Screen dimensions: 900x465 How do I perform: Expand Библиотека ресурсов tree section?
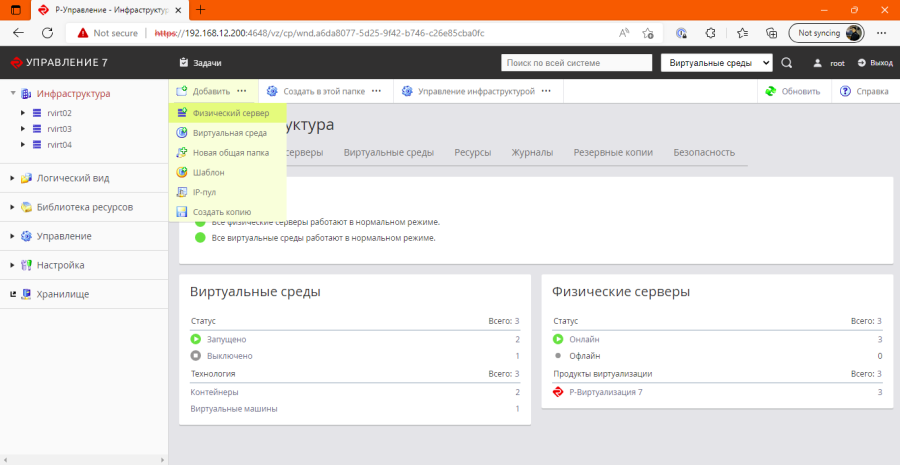(12, 207)
